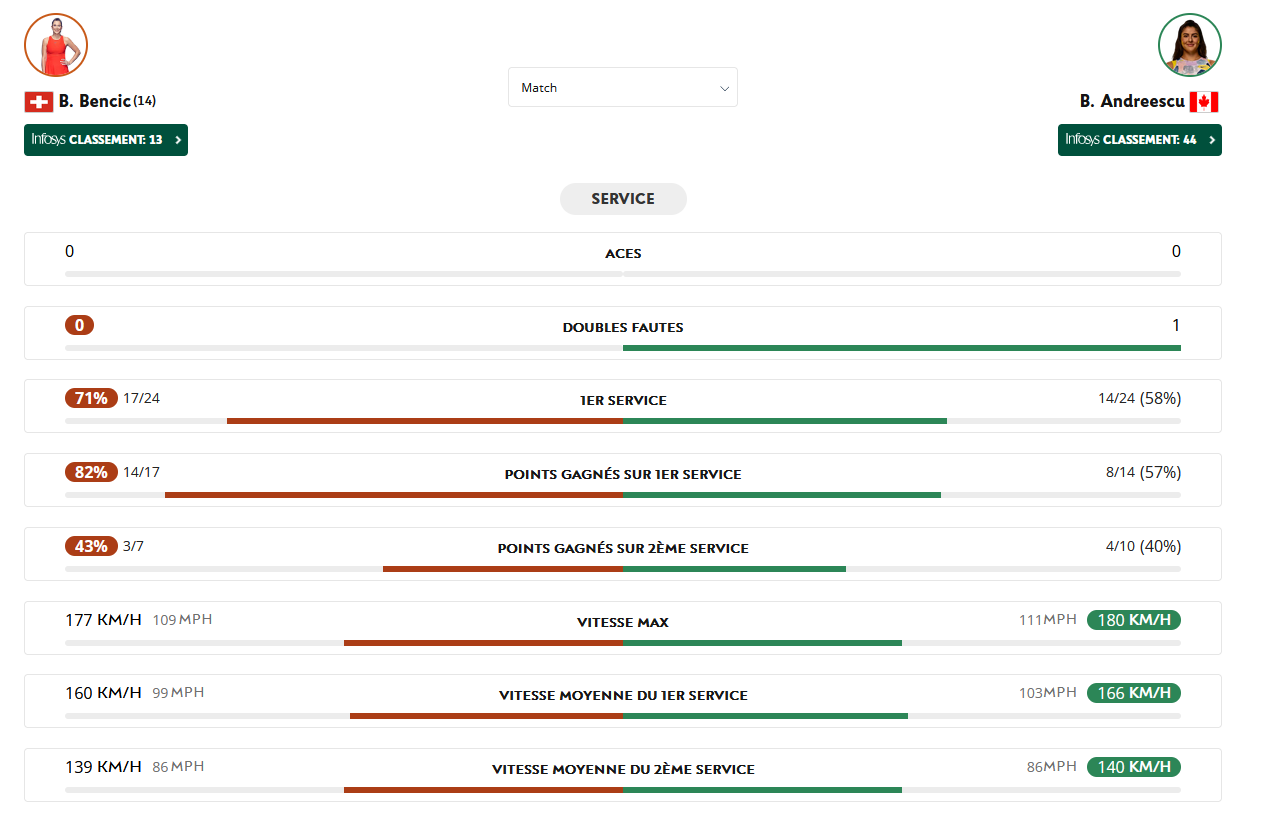Click B. Andreescu's circular player photo

1189,45
